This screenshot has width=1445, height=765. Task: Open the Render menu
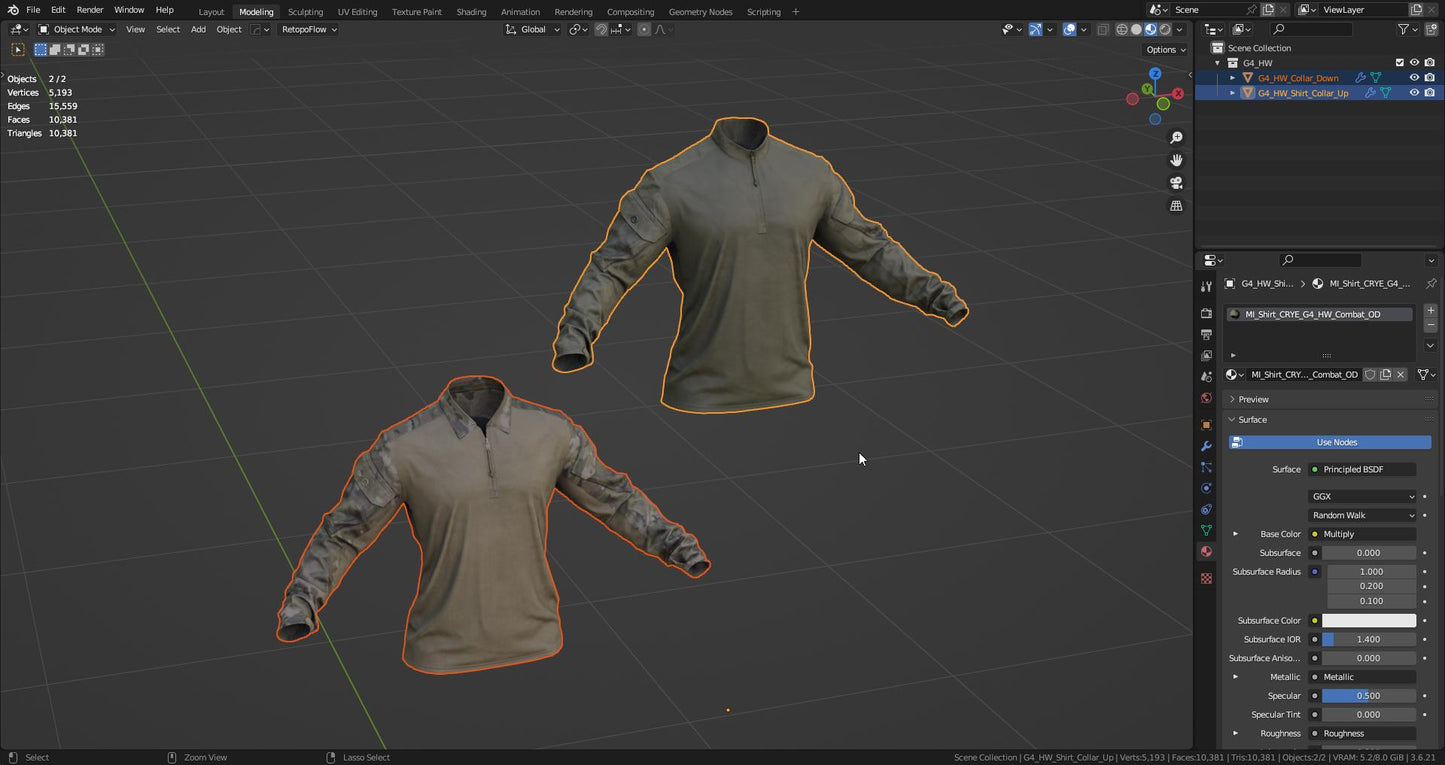click(89, 11)
